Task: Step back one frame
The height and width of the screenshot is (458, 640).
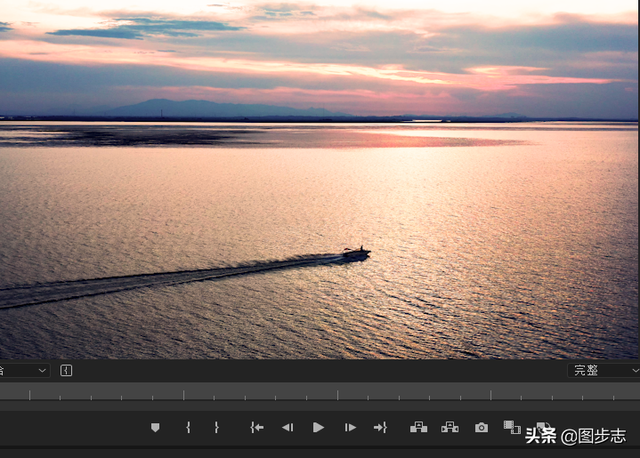Action: 287,427
